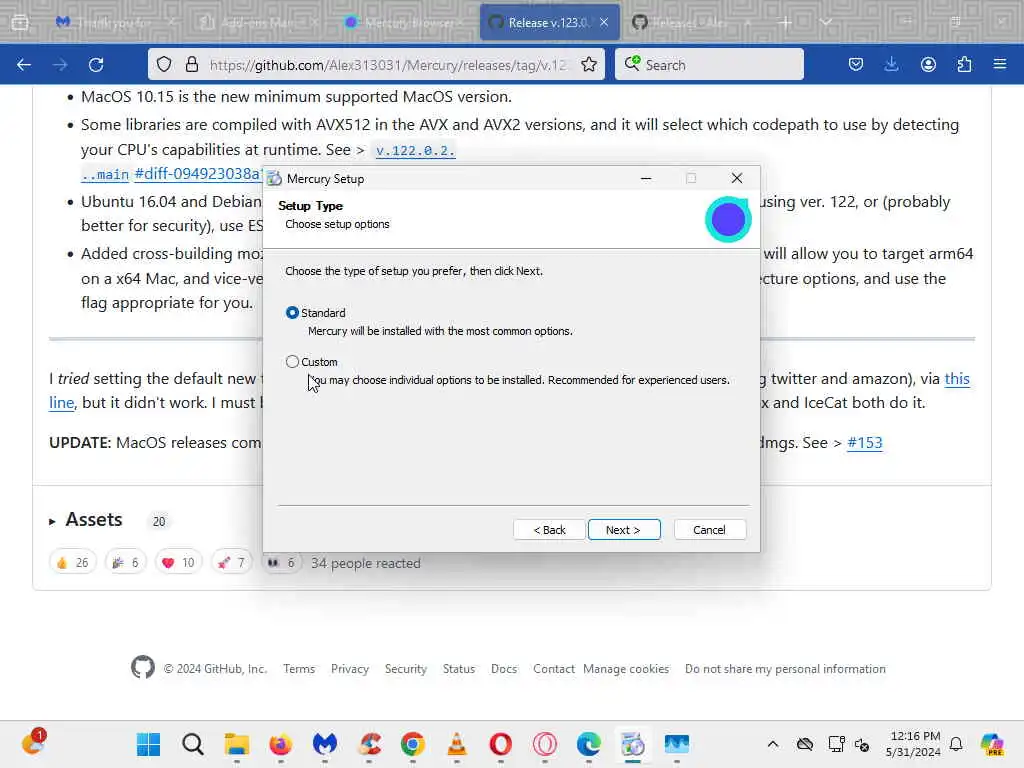The image size is (1024, 768).
Task: Open Microsoft Edge from the taskbar
Action: pos(589,744)
